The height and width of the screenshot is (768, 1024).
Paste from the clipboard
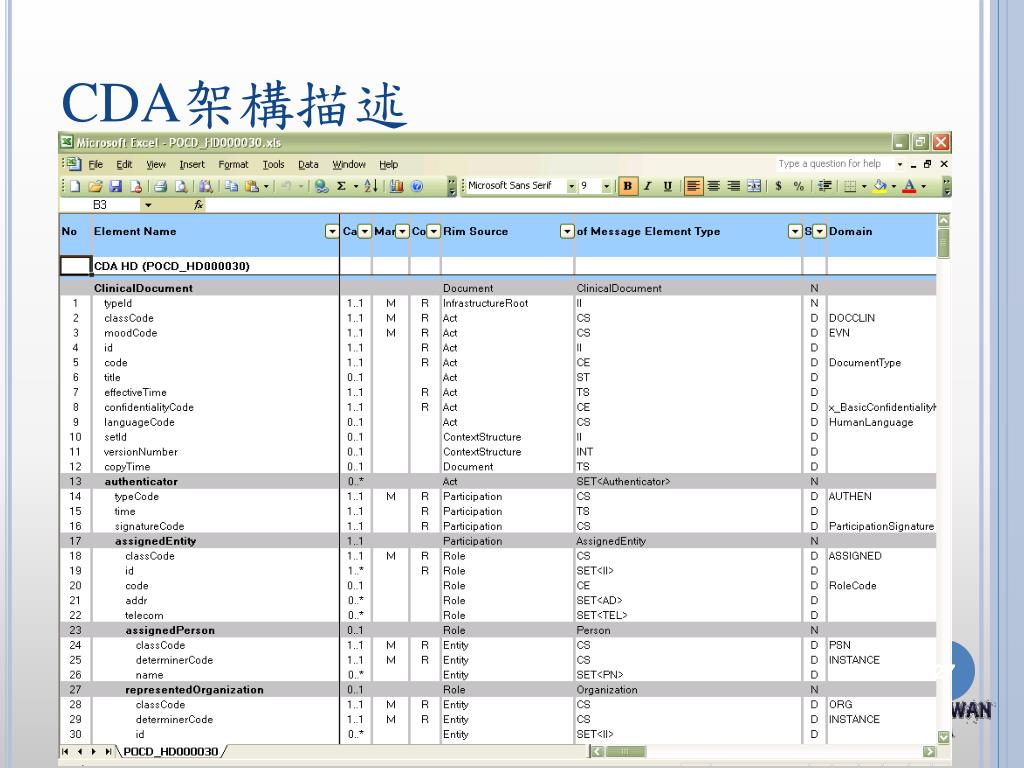[251, 186]
